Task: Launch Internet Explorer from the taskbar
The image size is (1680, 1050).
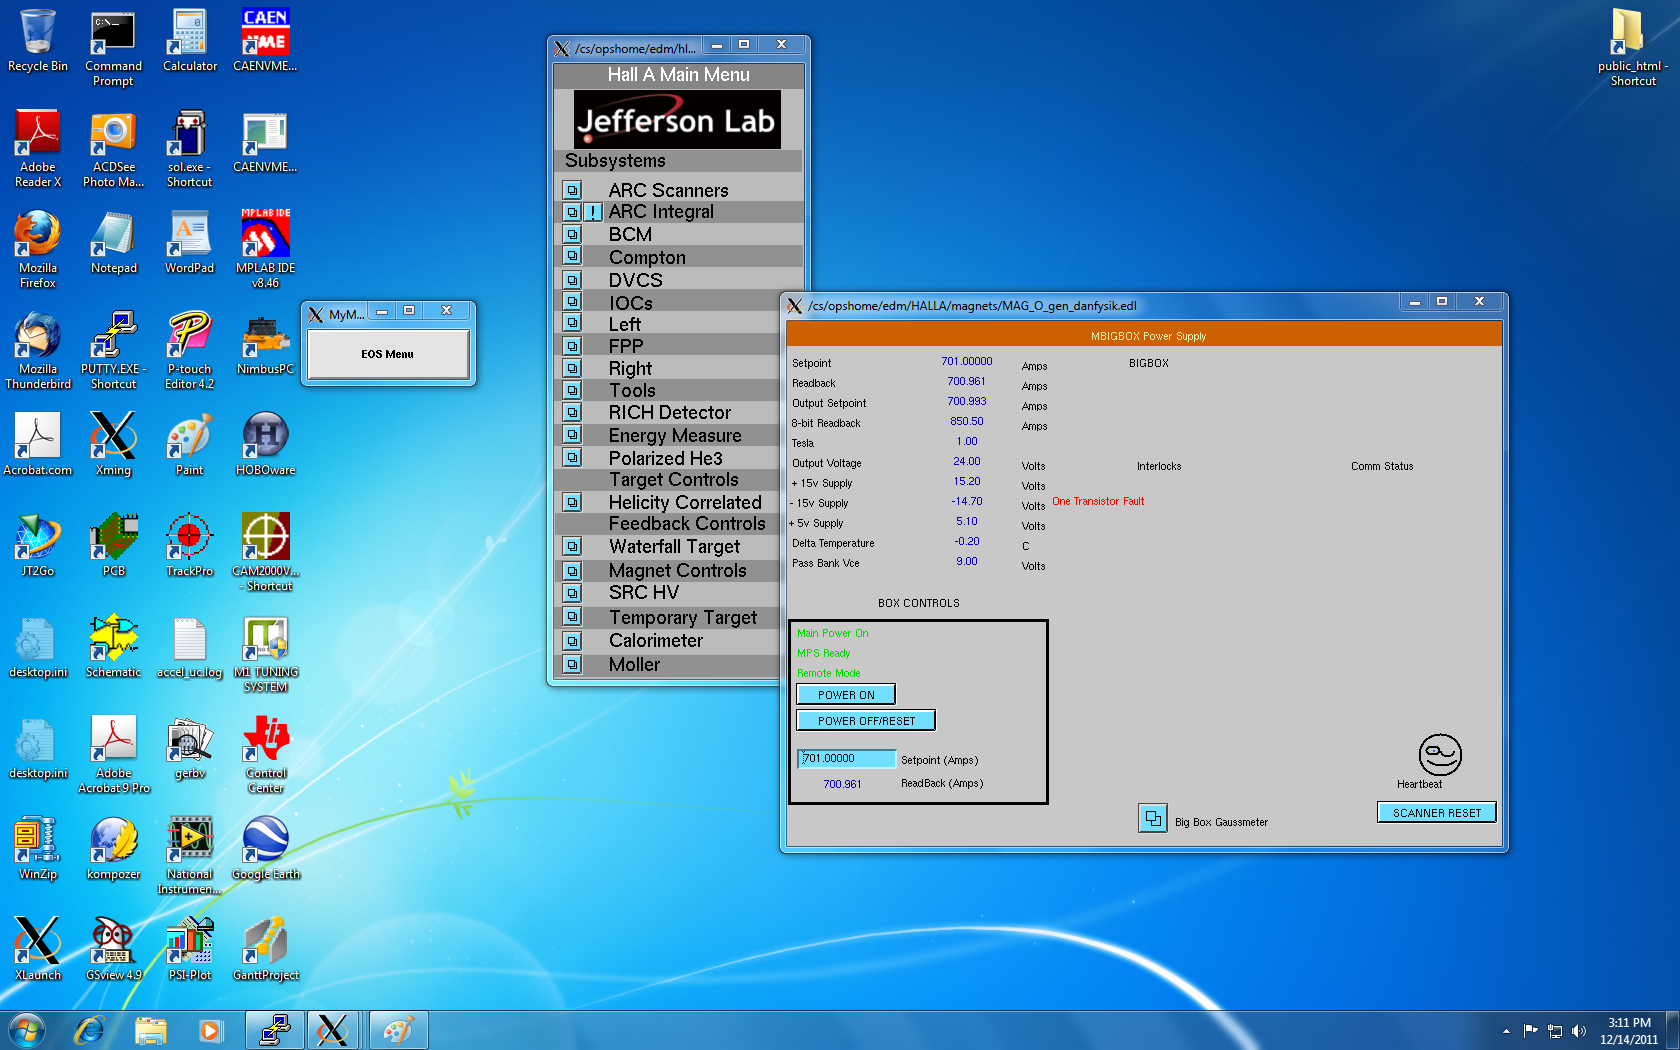Action: [90, 1030]
